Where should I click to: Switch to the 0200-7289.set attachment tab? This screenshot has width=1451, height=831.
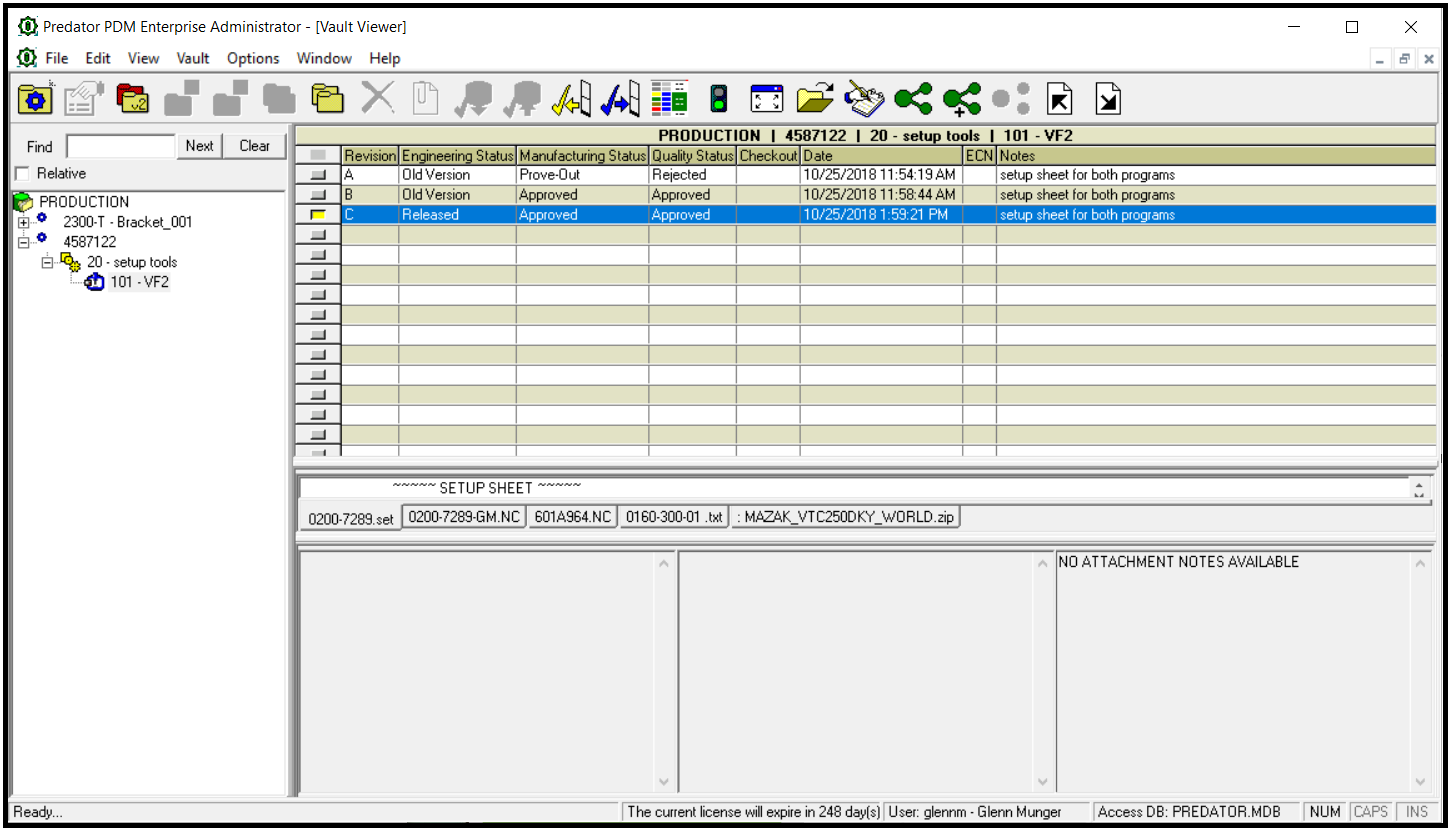point(351,519)
